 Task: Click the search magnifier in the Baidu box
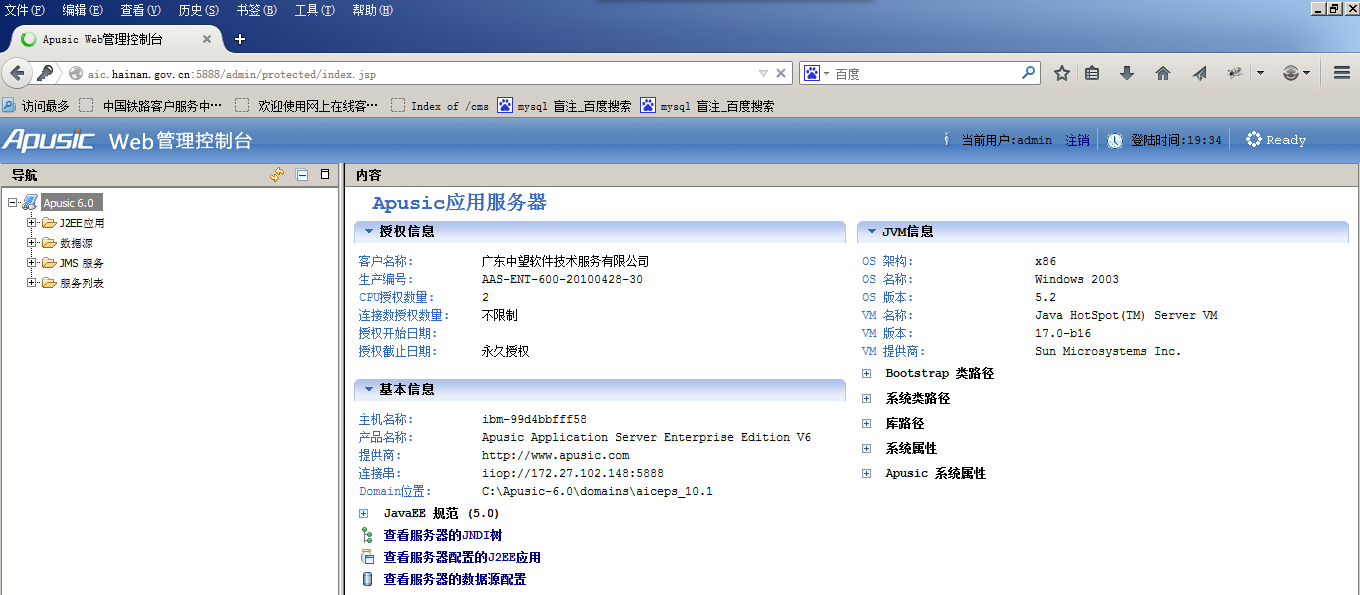(1028, 73)
